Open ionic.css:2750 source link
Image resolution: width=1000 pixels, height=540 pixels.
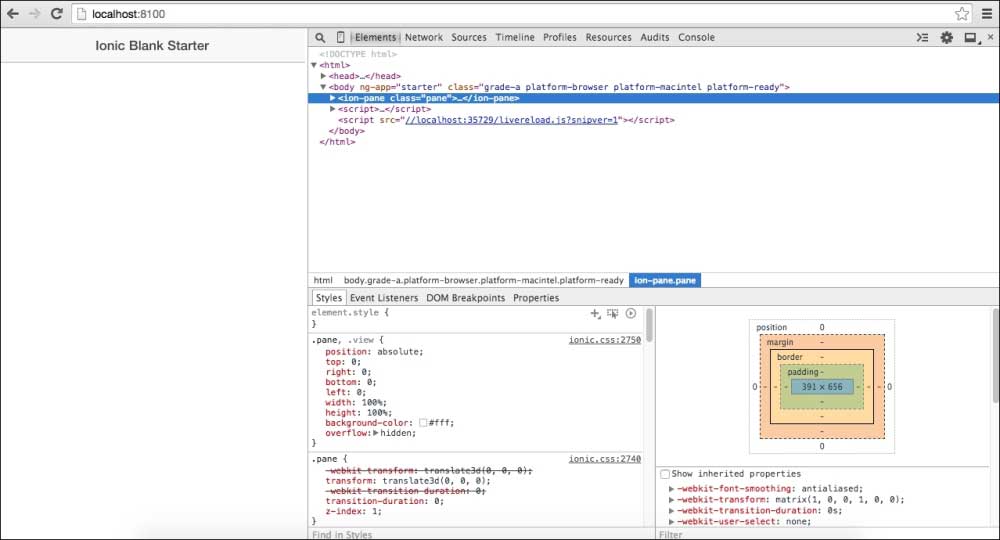(604, 340)
